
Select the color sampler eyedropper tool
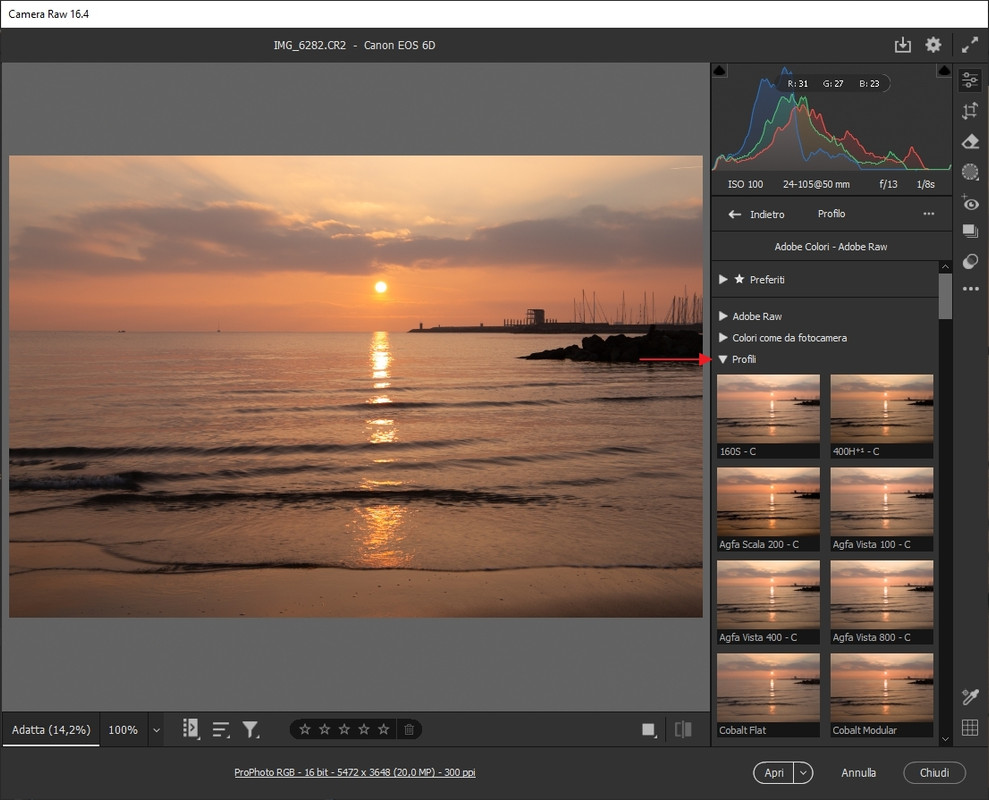969,697
